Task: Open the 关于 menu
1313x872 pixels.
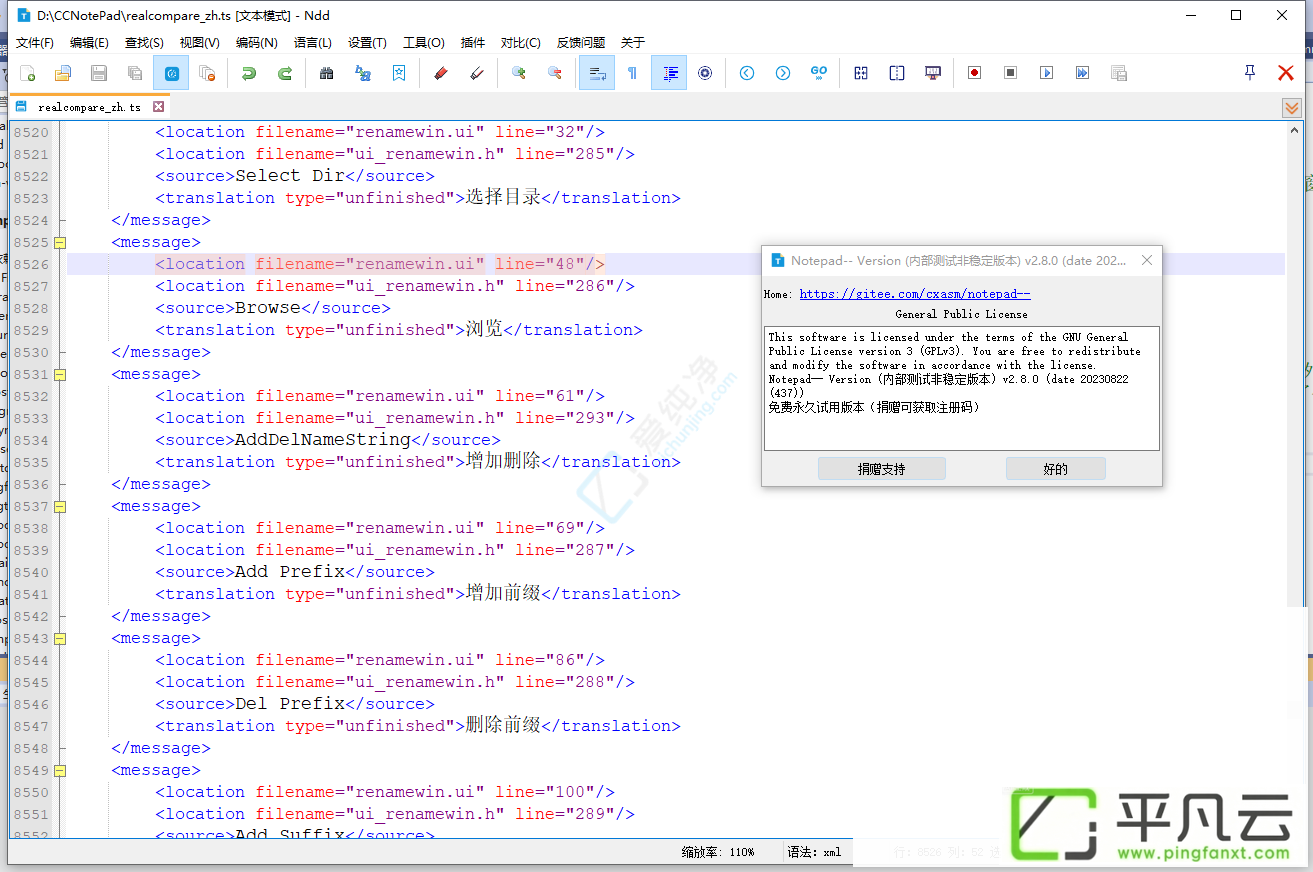Action: pyautogui.click(x=633, y=42)
